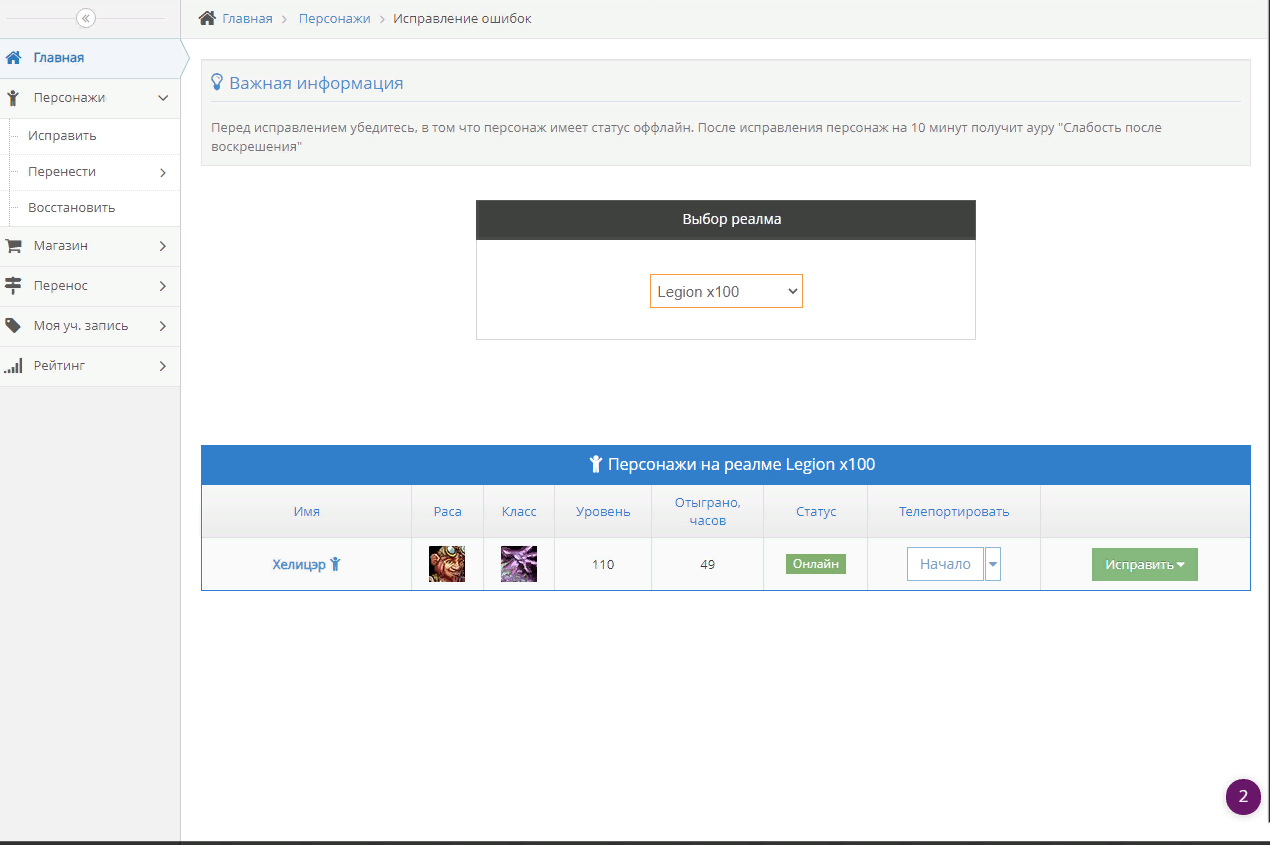This screenshot has width=1270, height=845.
Task: Select Исправить in the sidebar submenu
Action: pos(62,136)
